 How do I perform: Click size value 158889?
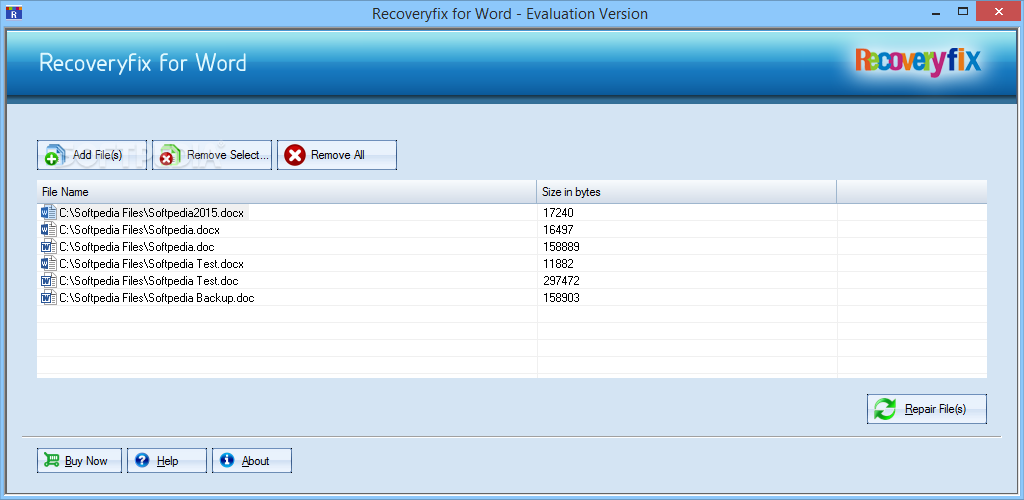(561, 247)
